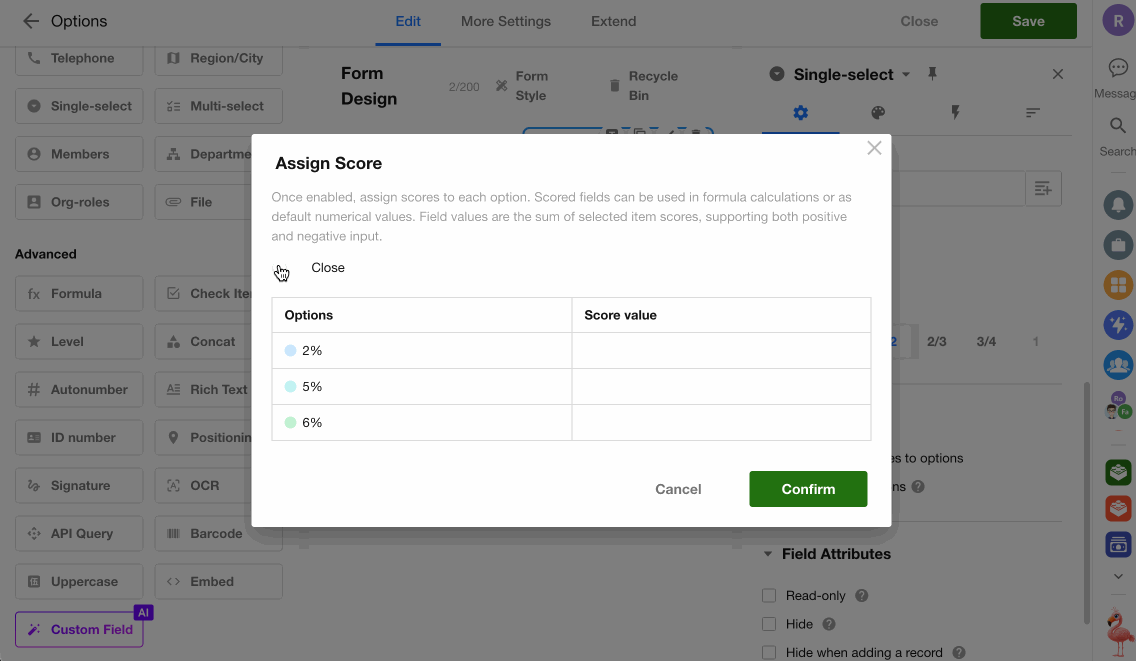This screenshot has width=1136, height=661.
Task: Collapse the Field Attributes section
Action: (768, 554)
